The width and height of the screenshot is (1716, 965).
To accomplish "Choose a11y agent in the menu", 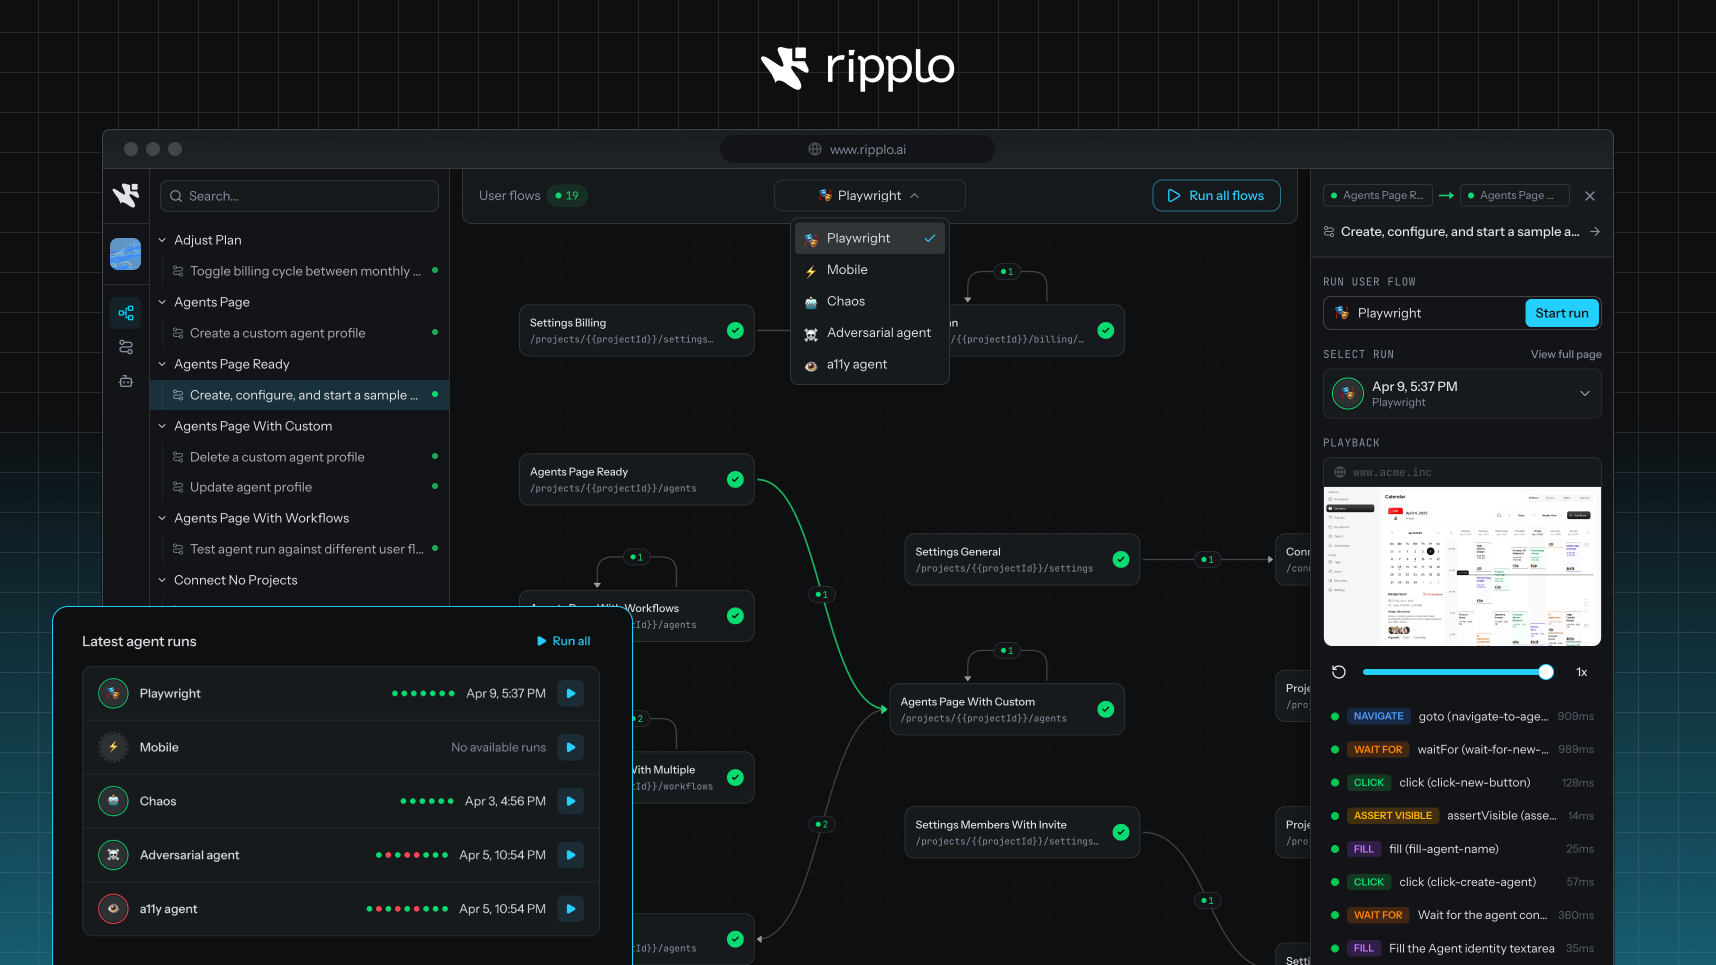I will (869, 364).
